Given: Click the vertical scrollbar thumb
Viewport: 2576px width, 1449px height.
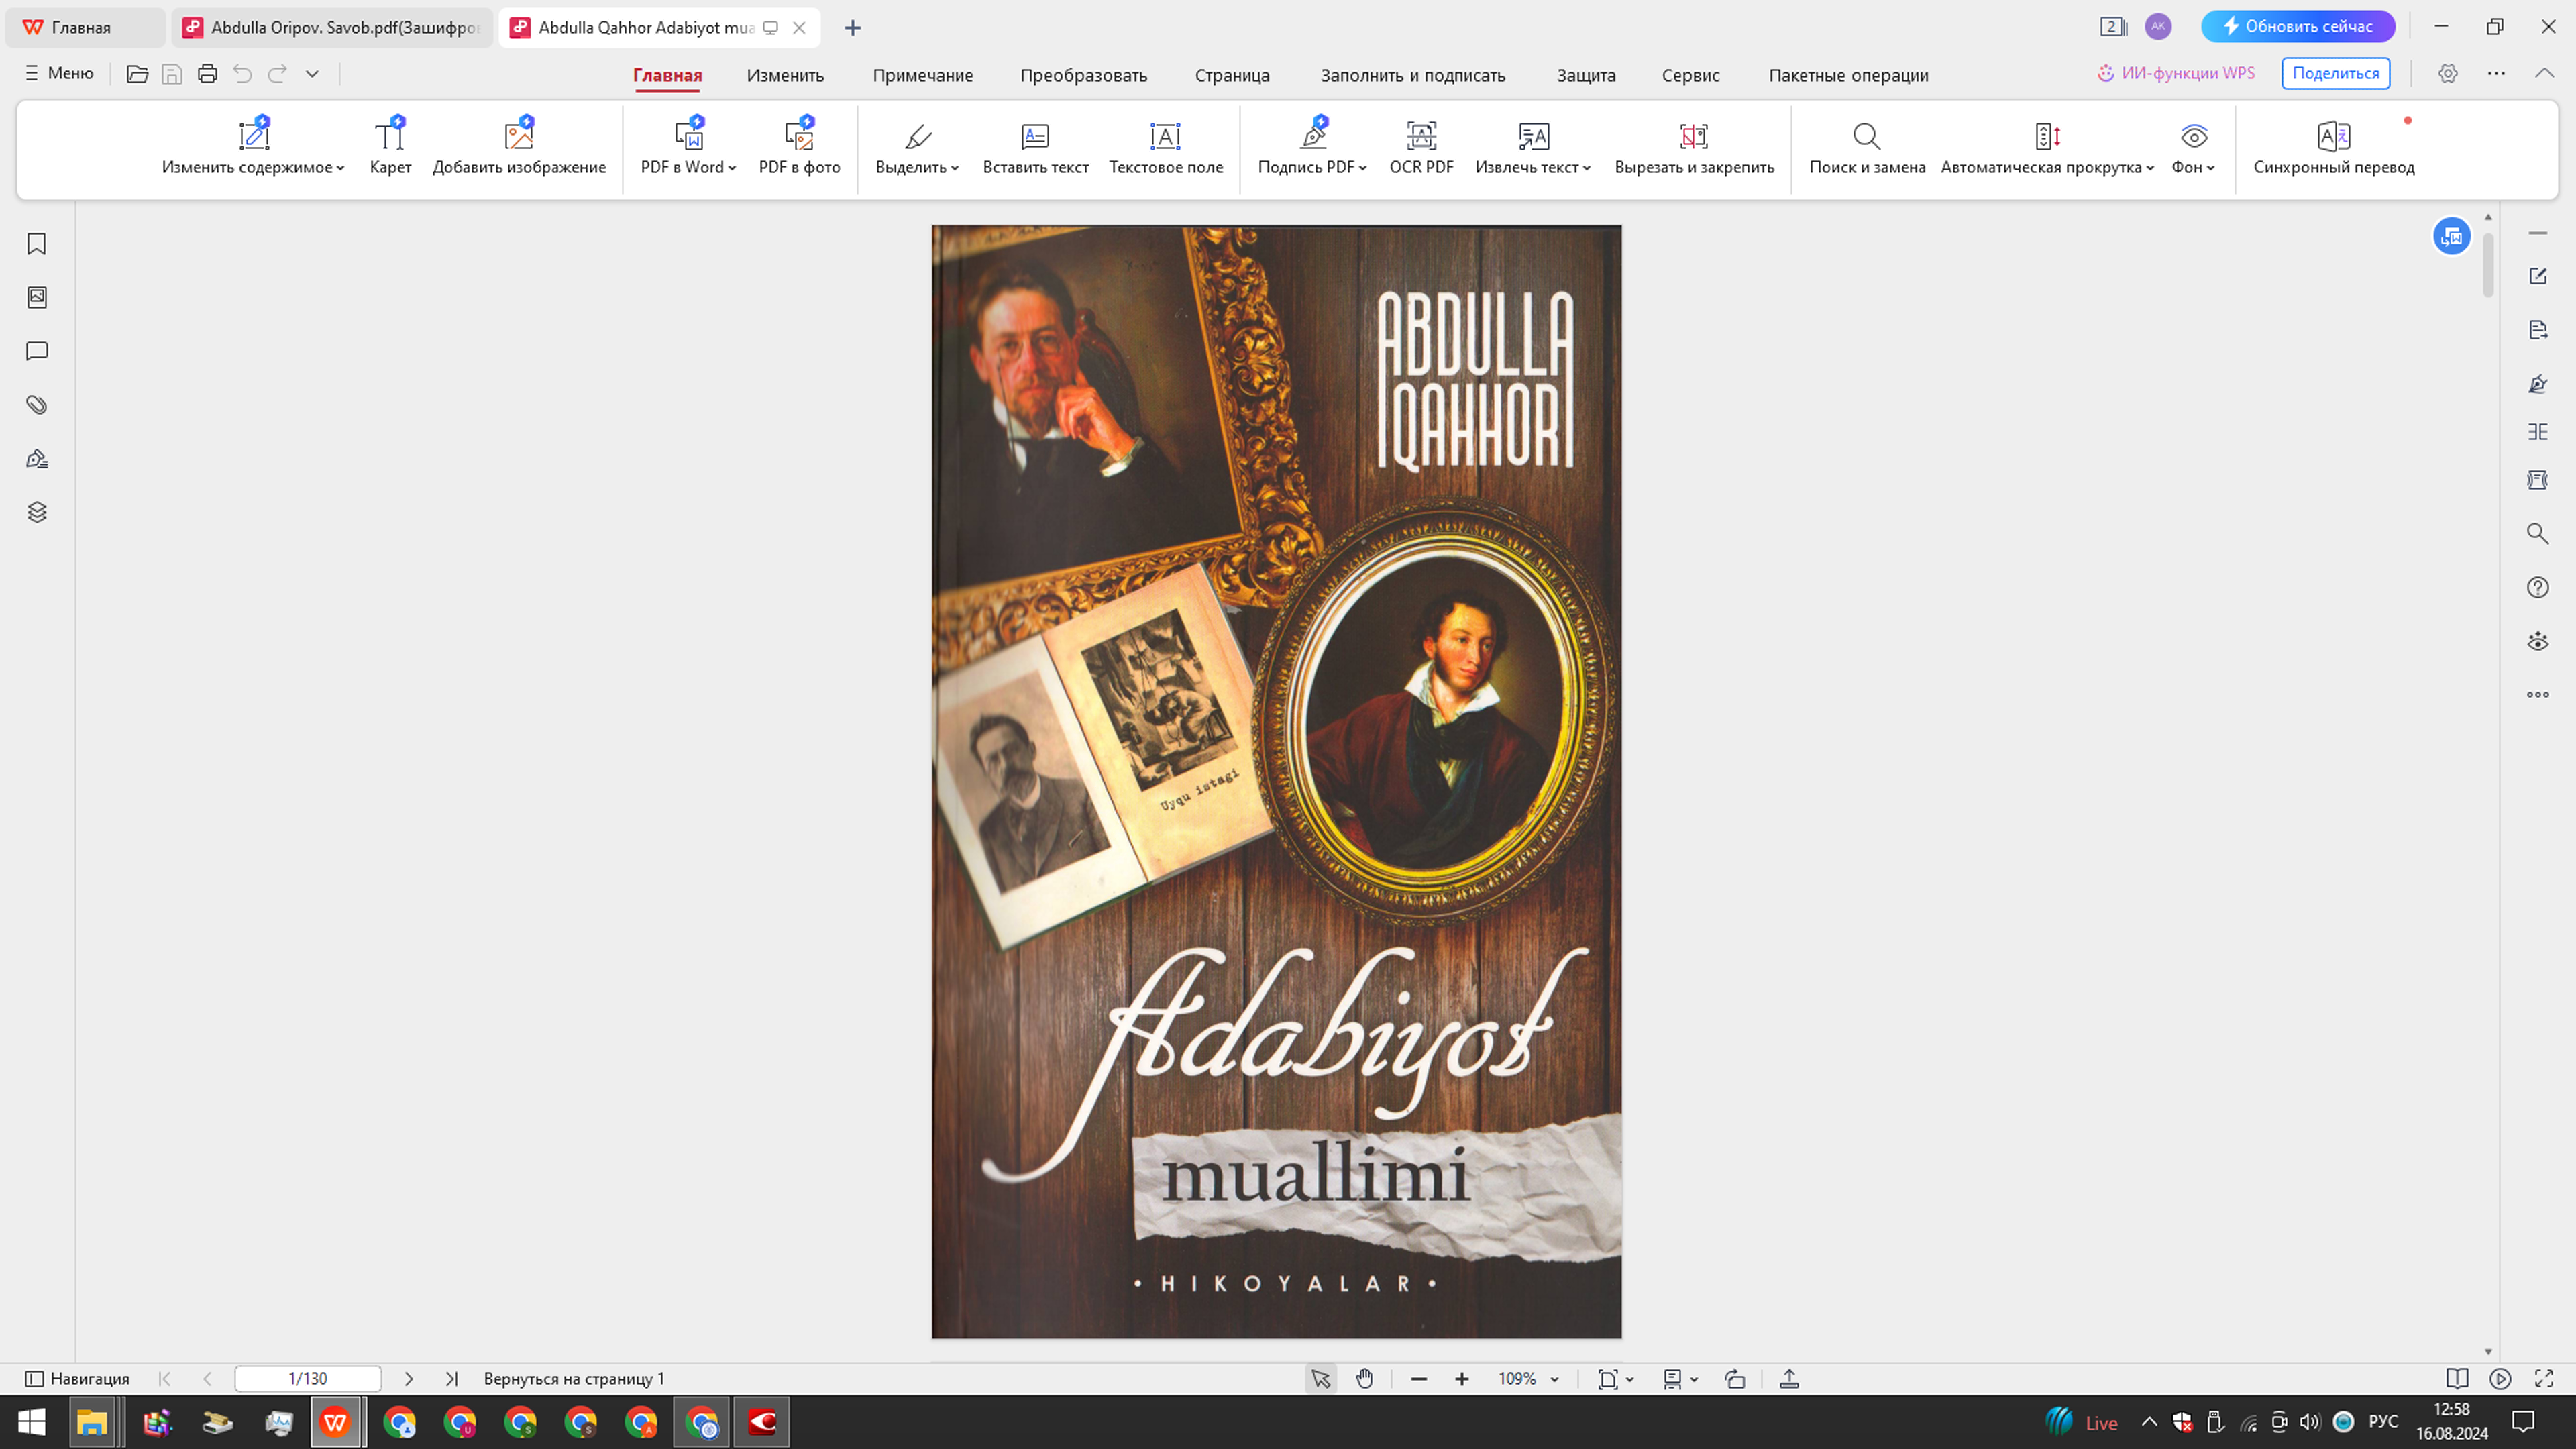Looking at the screenshot, I should (2488, 265).
